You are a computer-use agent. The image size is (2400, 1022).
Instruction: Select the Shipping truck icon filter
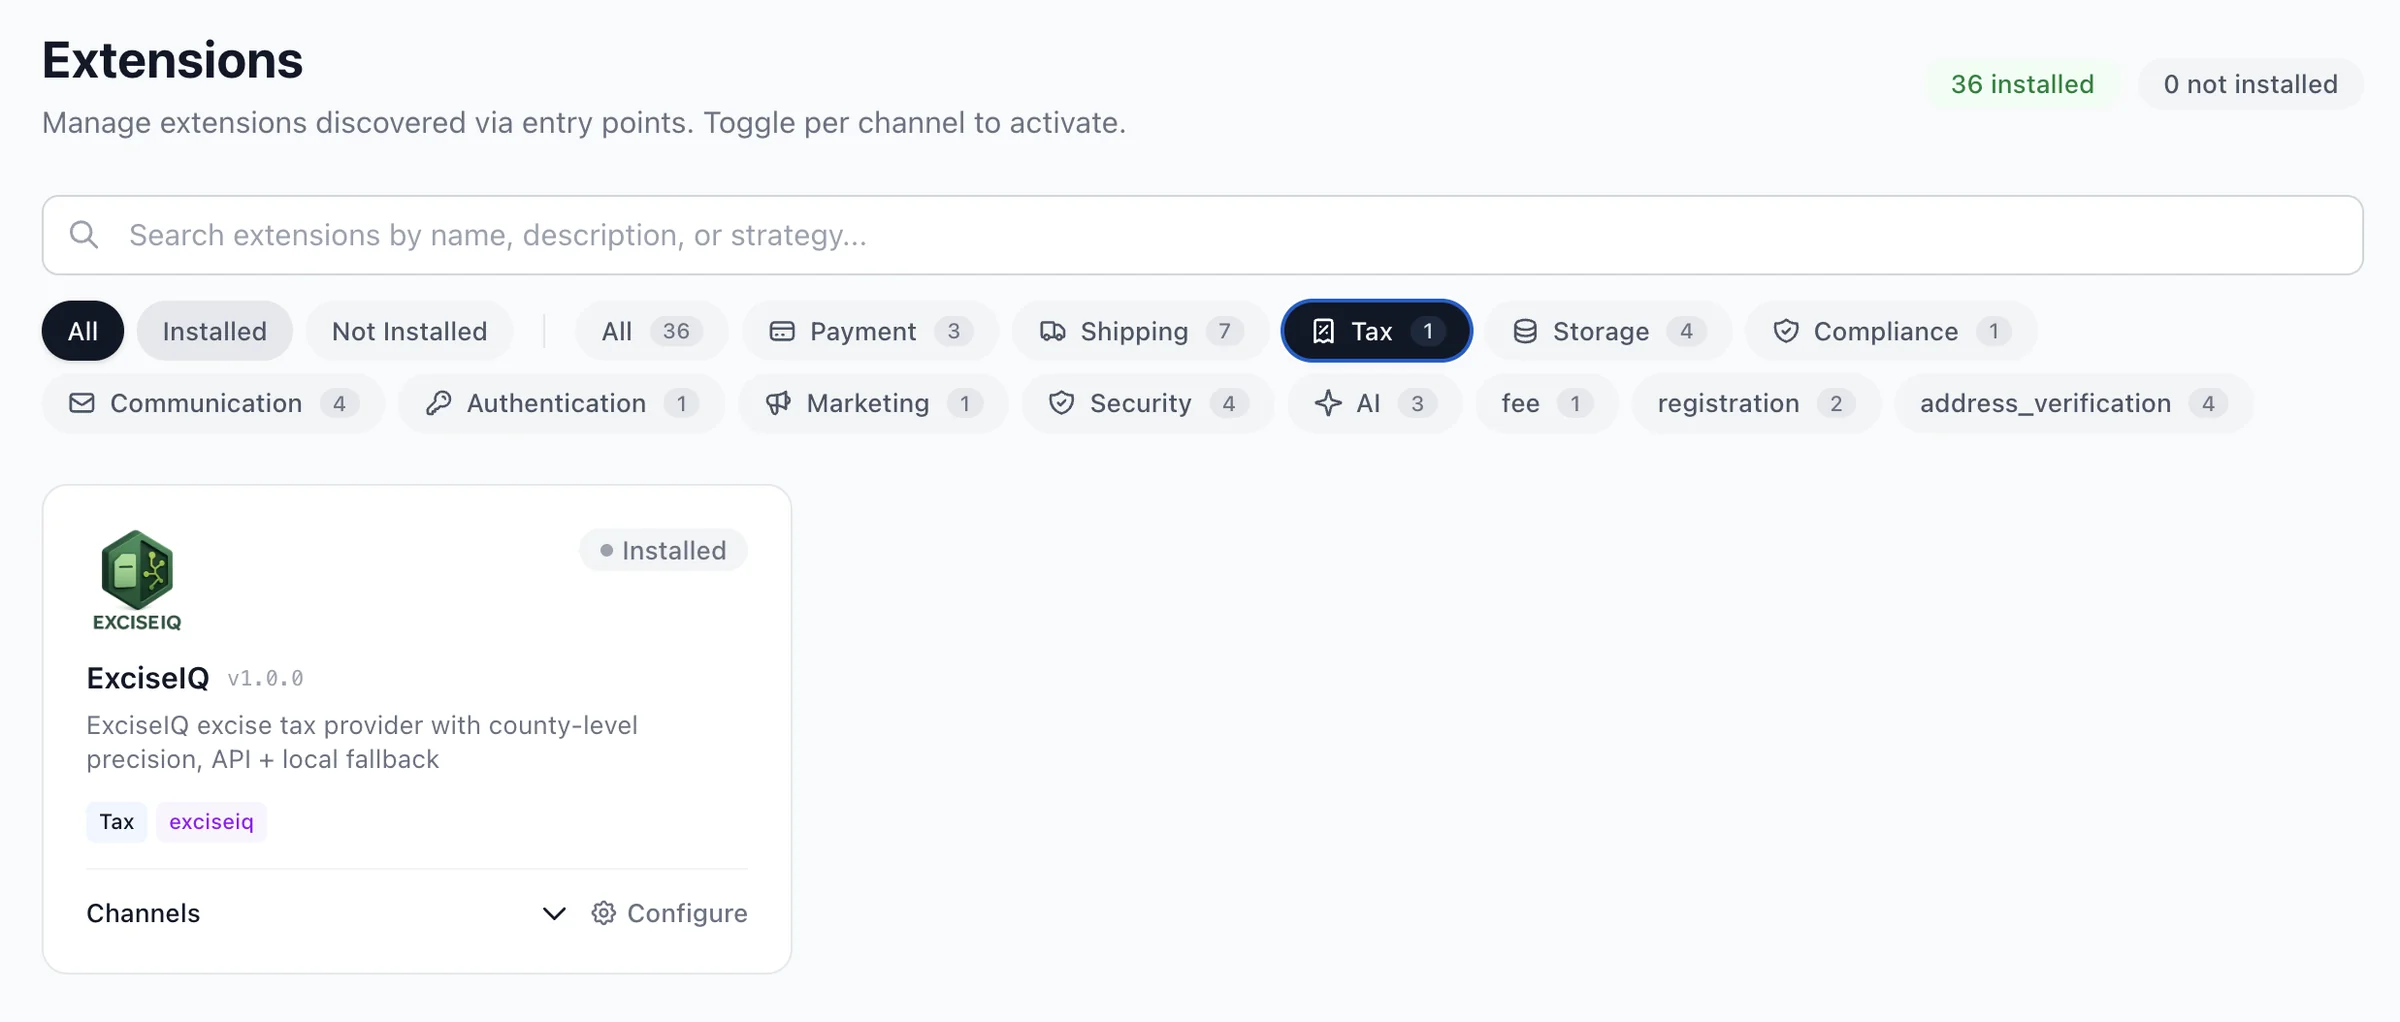(1052, 331)
